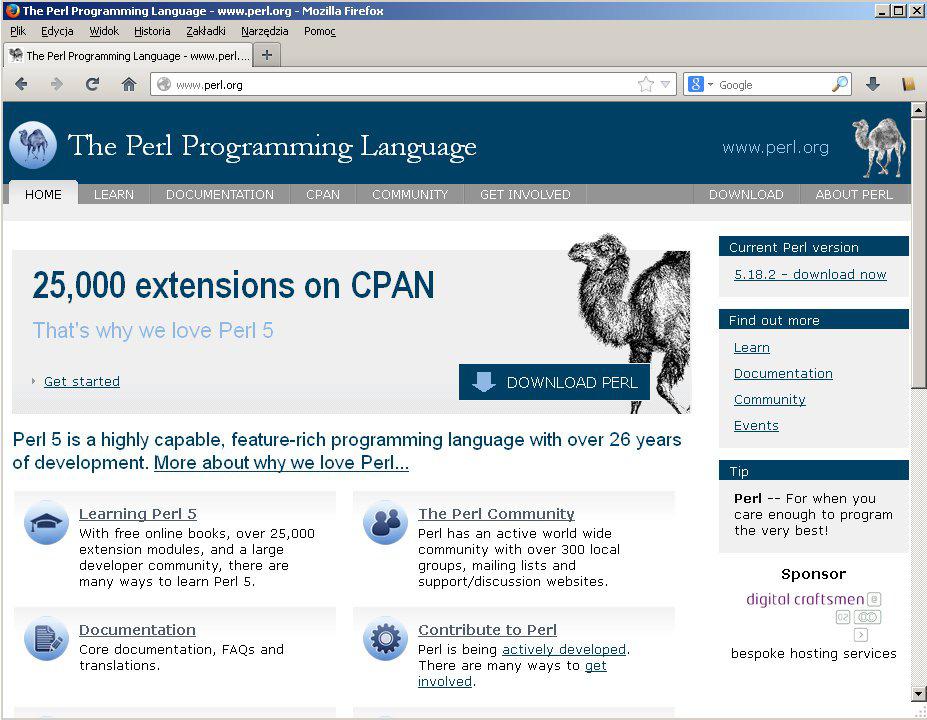Viewport: 927px width, 720px height.
Task: Open the bookmarks icon in toolbar
Action: point(909,85)
